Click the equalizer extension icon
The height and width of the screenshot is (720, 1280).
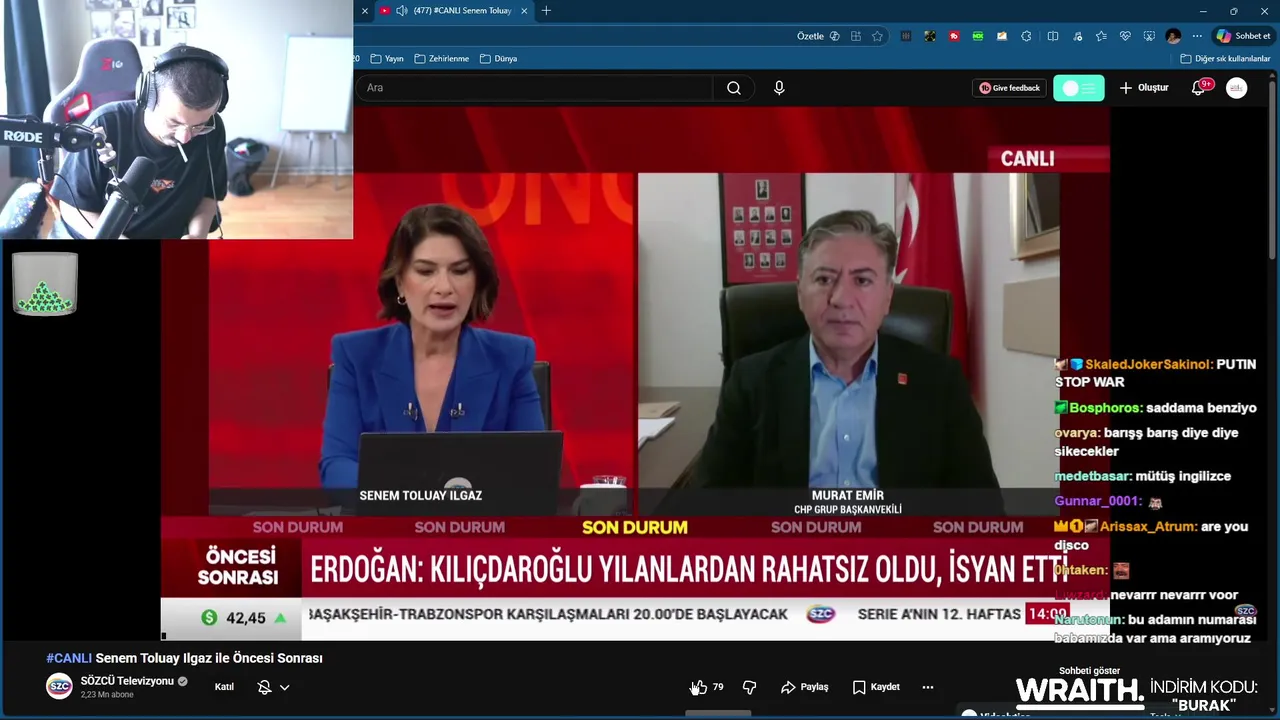(905, 36)
